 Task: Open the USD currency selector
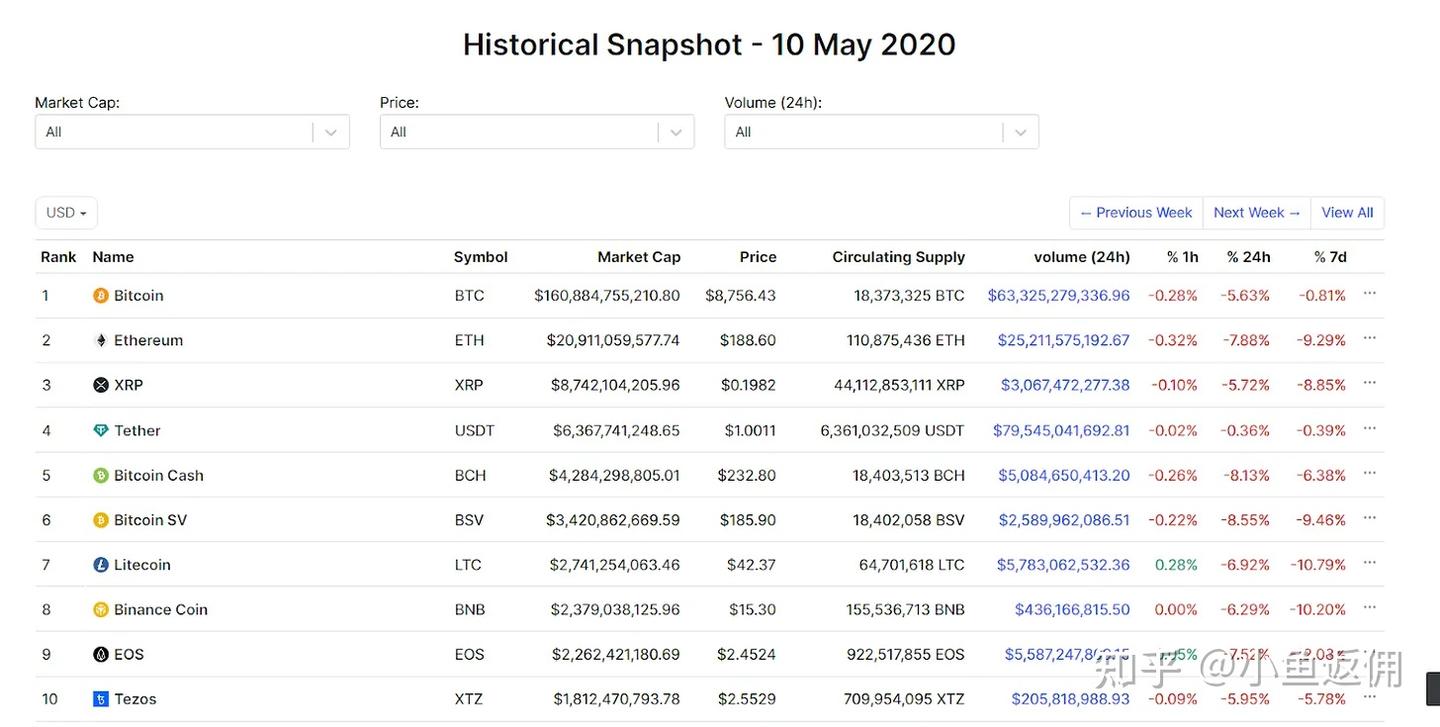click(66, 213)
